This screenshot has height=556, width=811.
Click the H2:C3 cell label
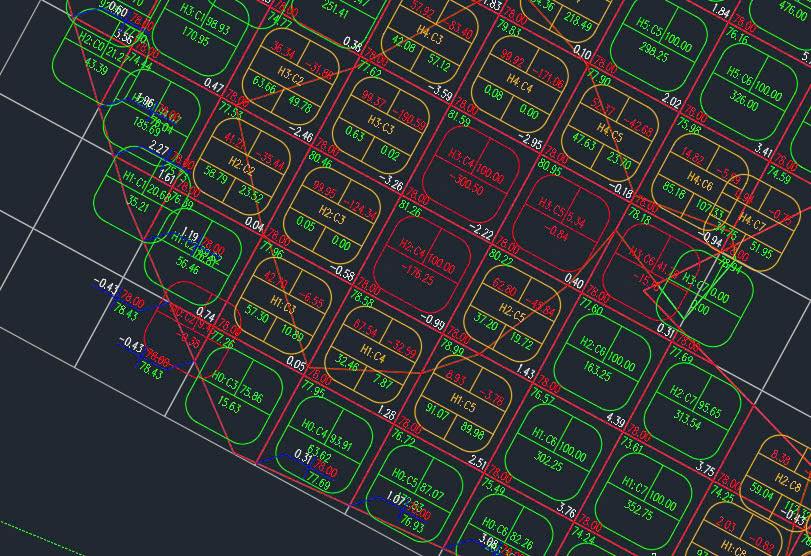point(332,215)
